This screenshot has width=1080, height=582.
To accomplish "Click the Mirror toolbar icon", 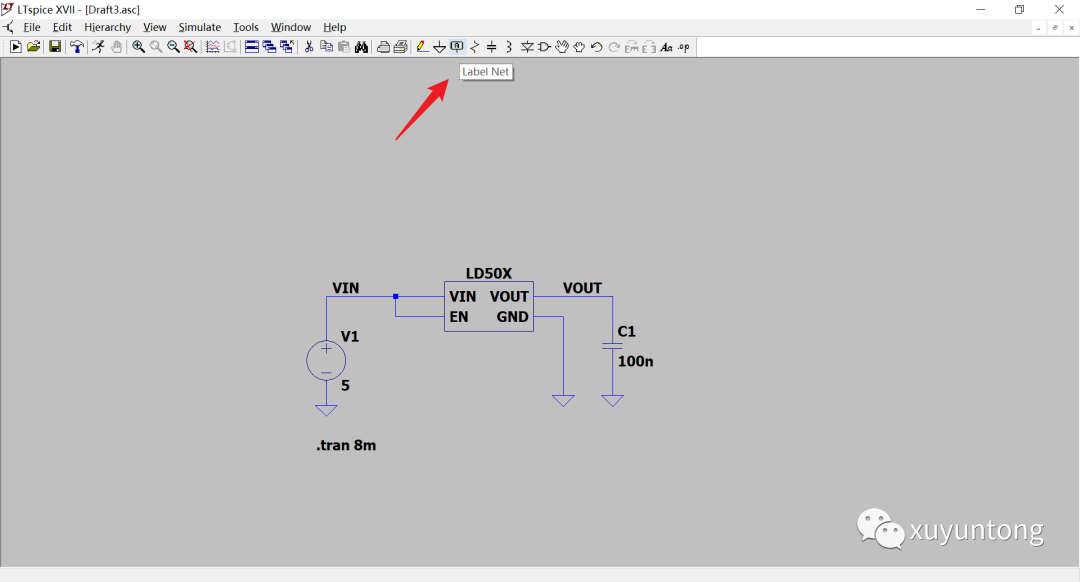I will point(649,47).
